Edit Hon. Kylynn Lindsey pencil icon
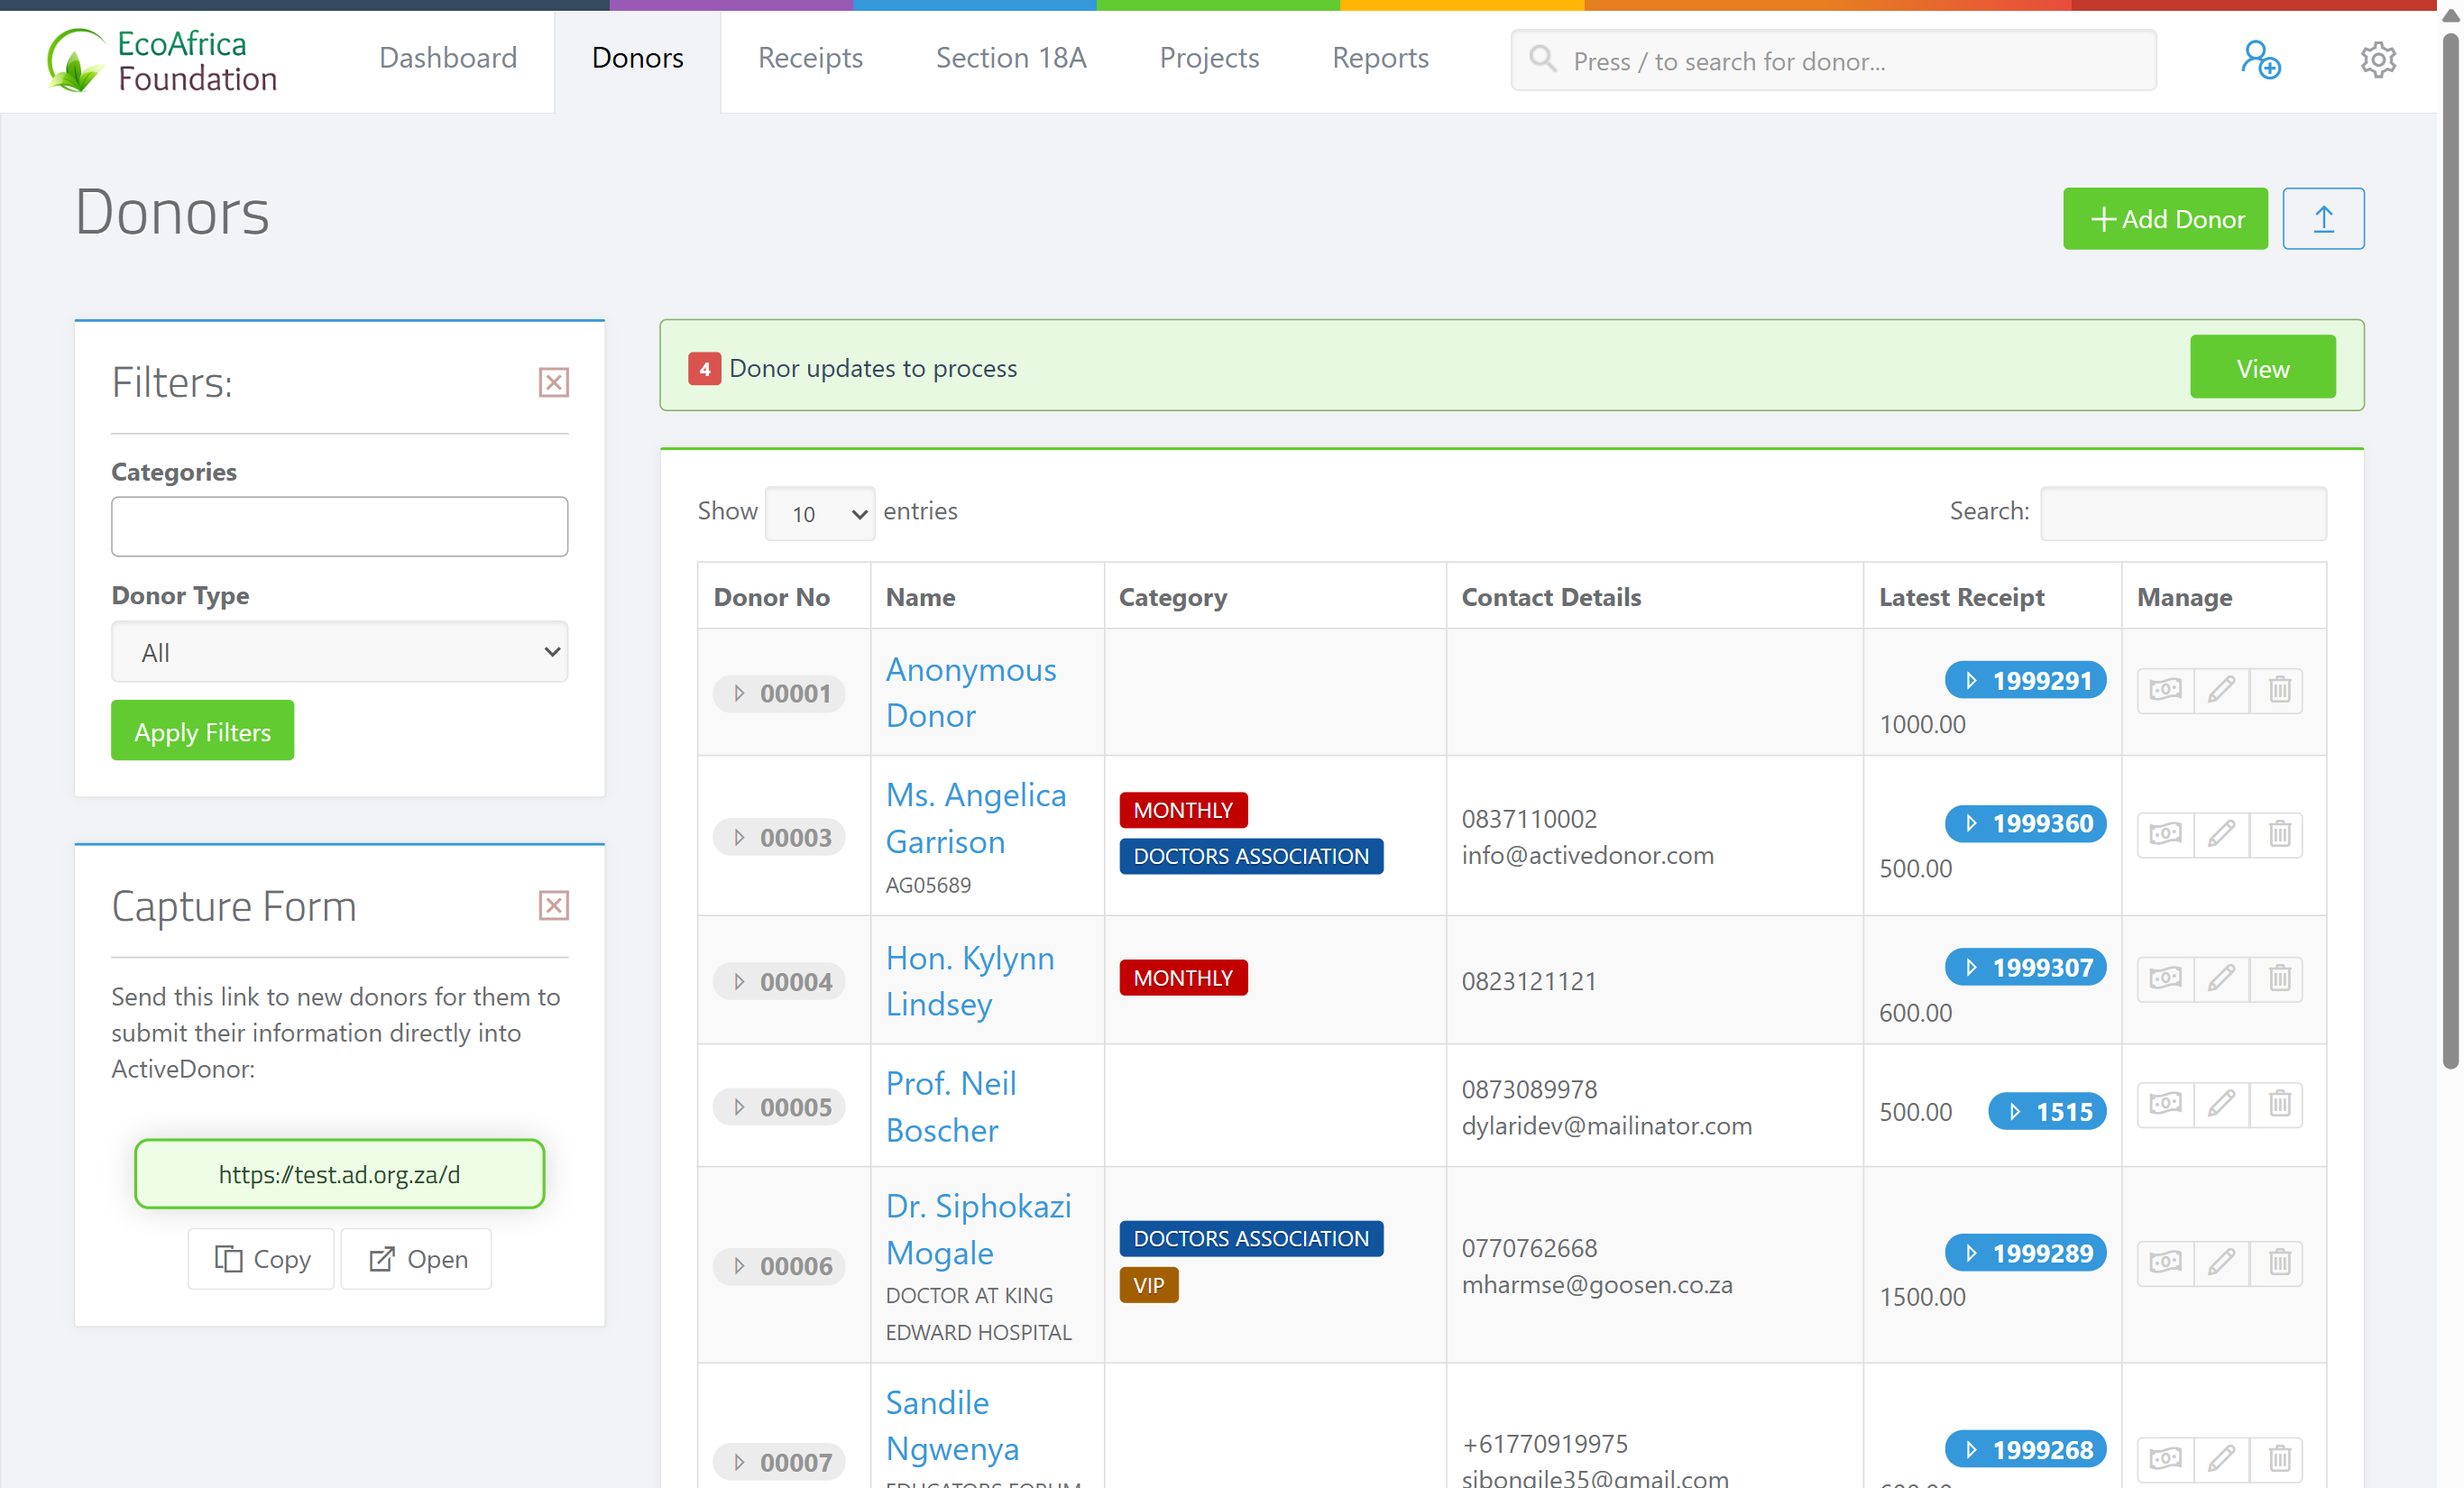Screen dimensions: 2464x1488 [x=2221, y=978]
